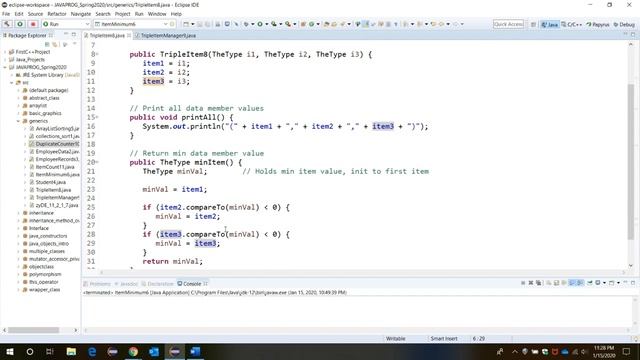Open the File menu
The height and width of the screenshot is (360, 640).
(x=6, y=14)
